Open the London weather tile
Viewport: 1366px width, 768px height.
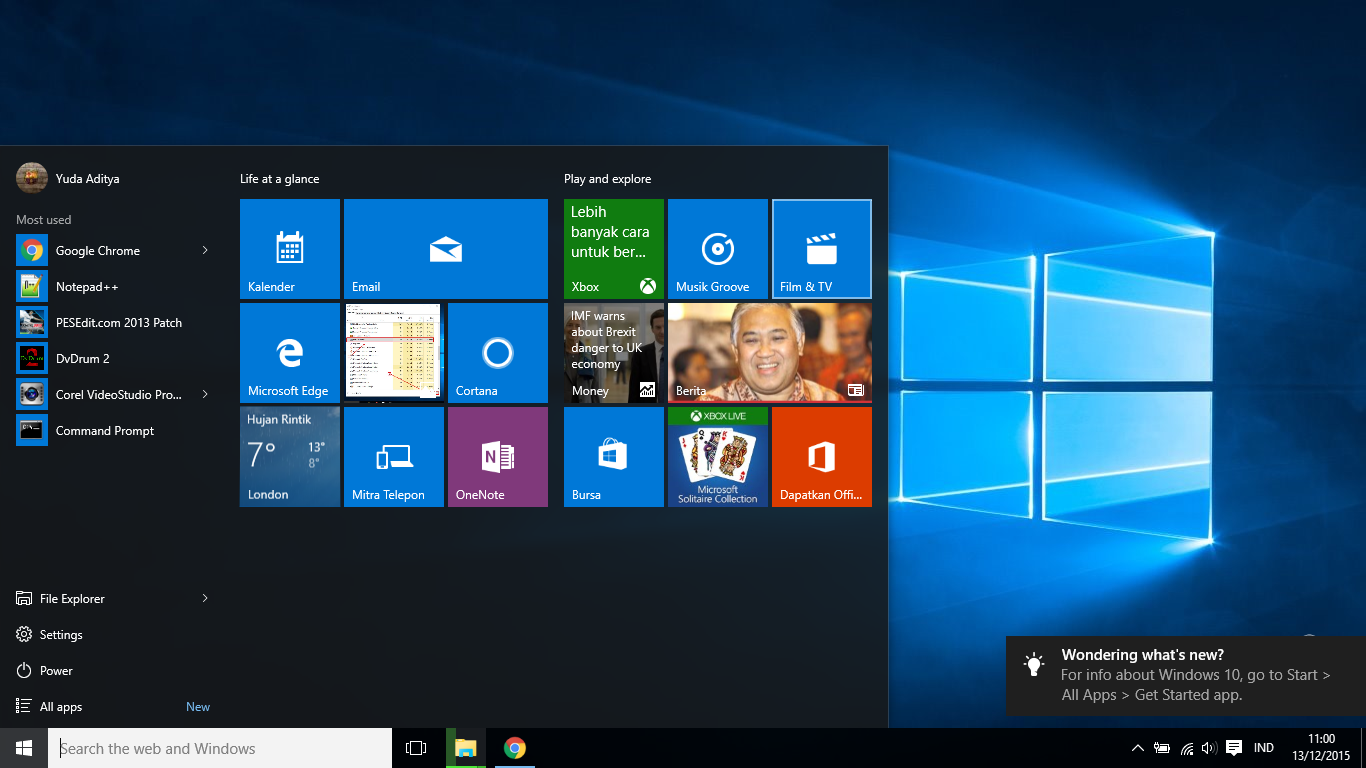pos(290,457)
